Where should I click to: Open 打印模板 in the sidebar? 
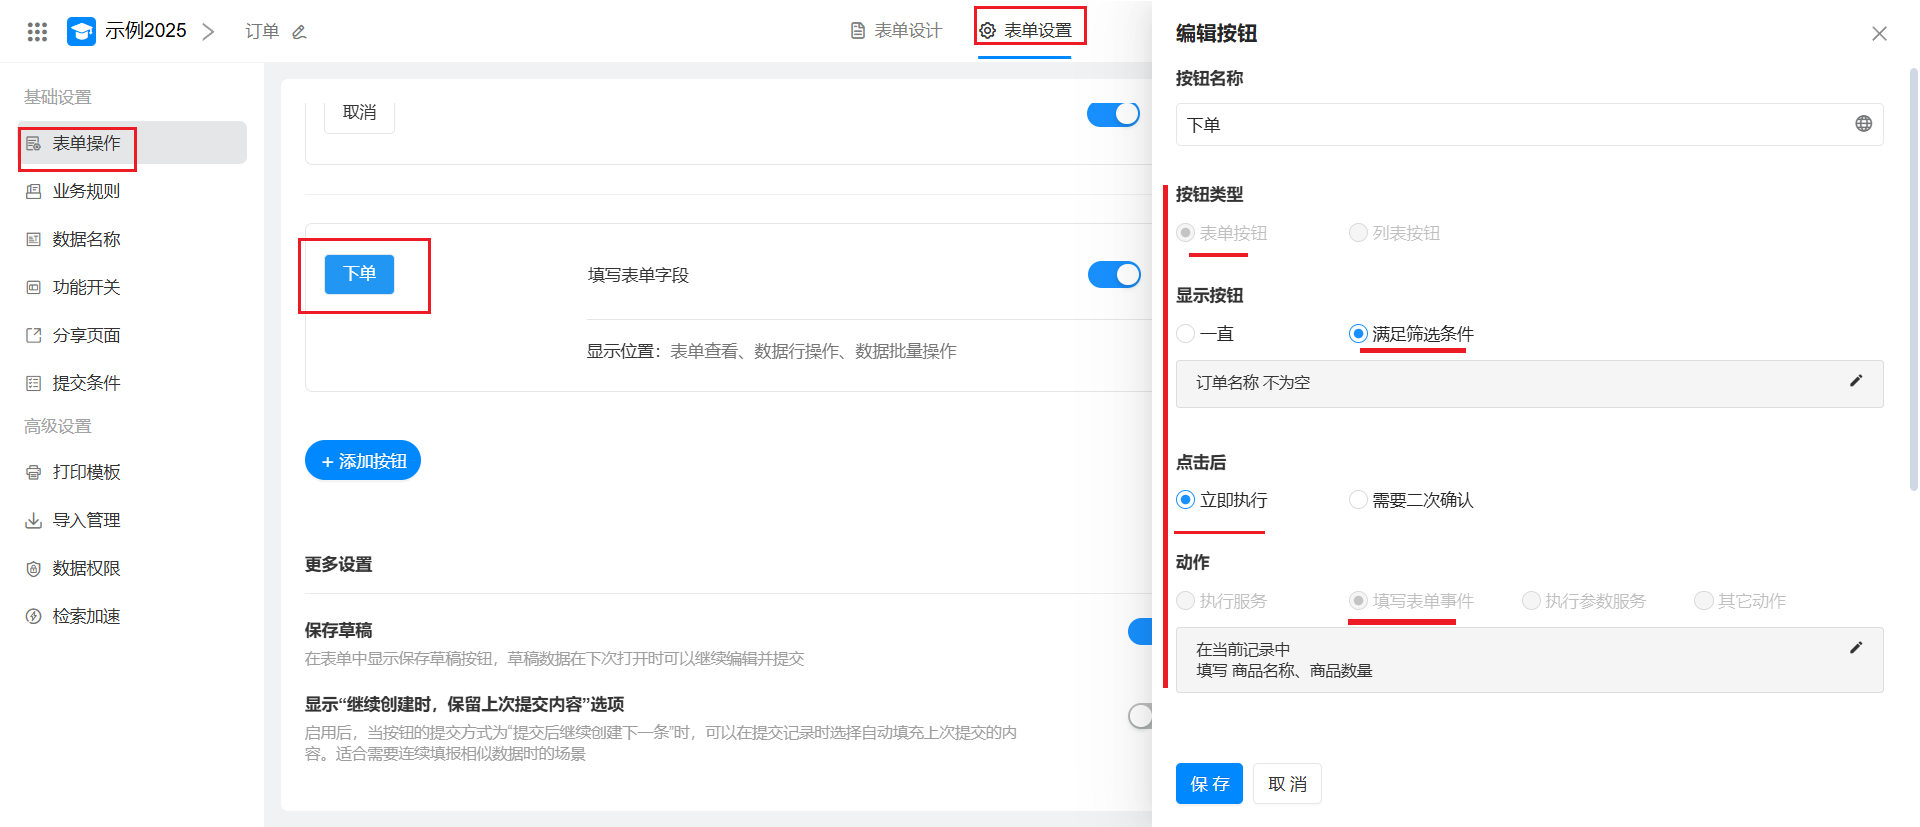[x=86, y=472]
